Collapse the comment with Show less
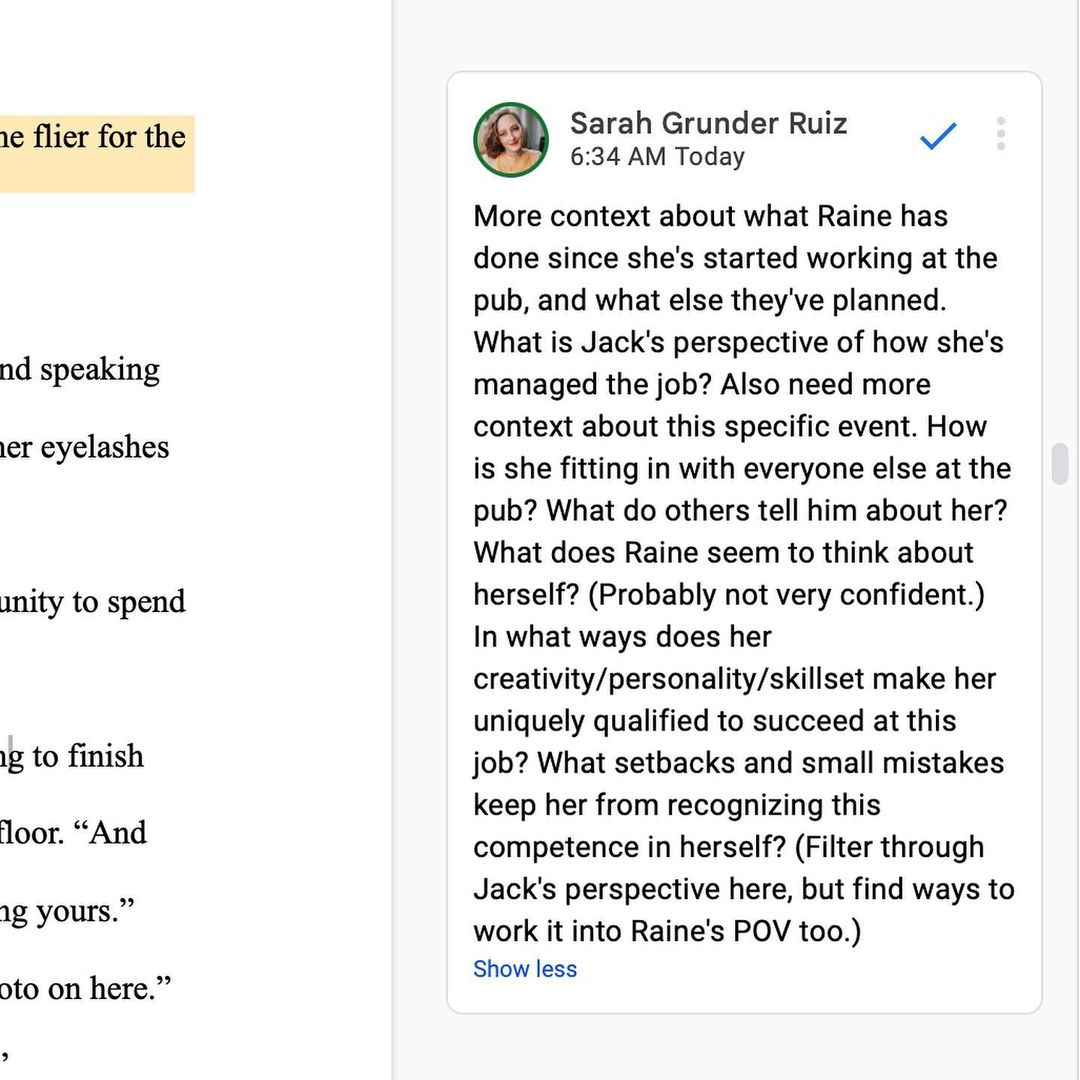 point(525,969)
